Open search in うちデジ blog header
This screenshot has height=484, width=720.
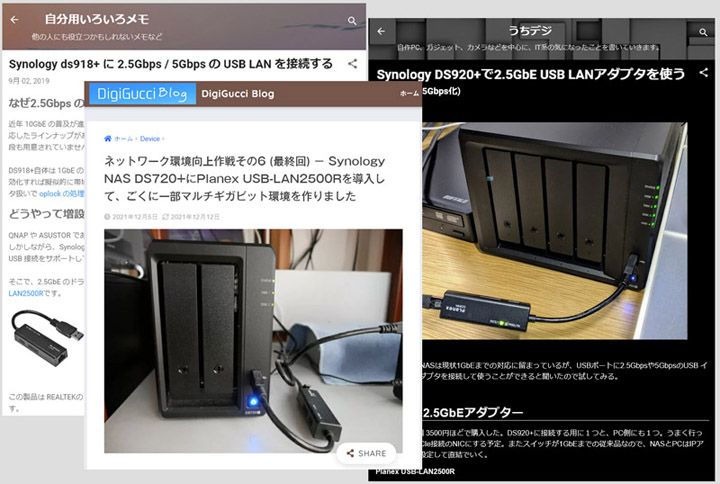pos(703,32)
